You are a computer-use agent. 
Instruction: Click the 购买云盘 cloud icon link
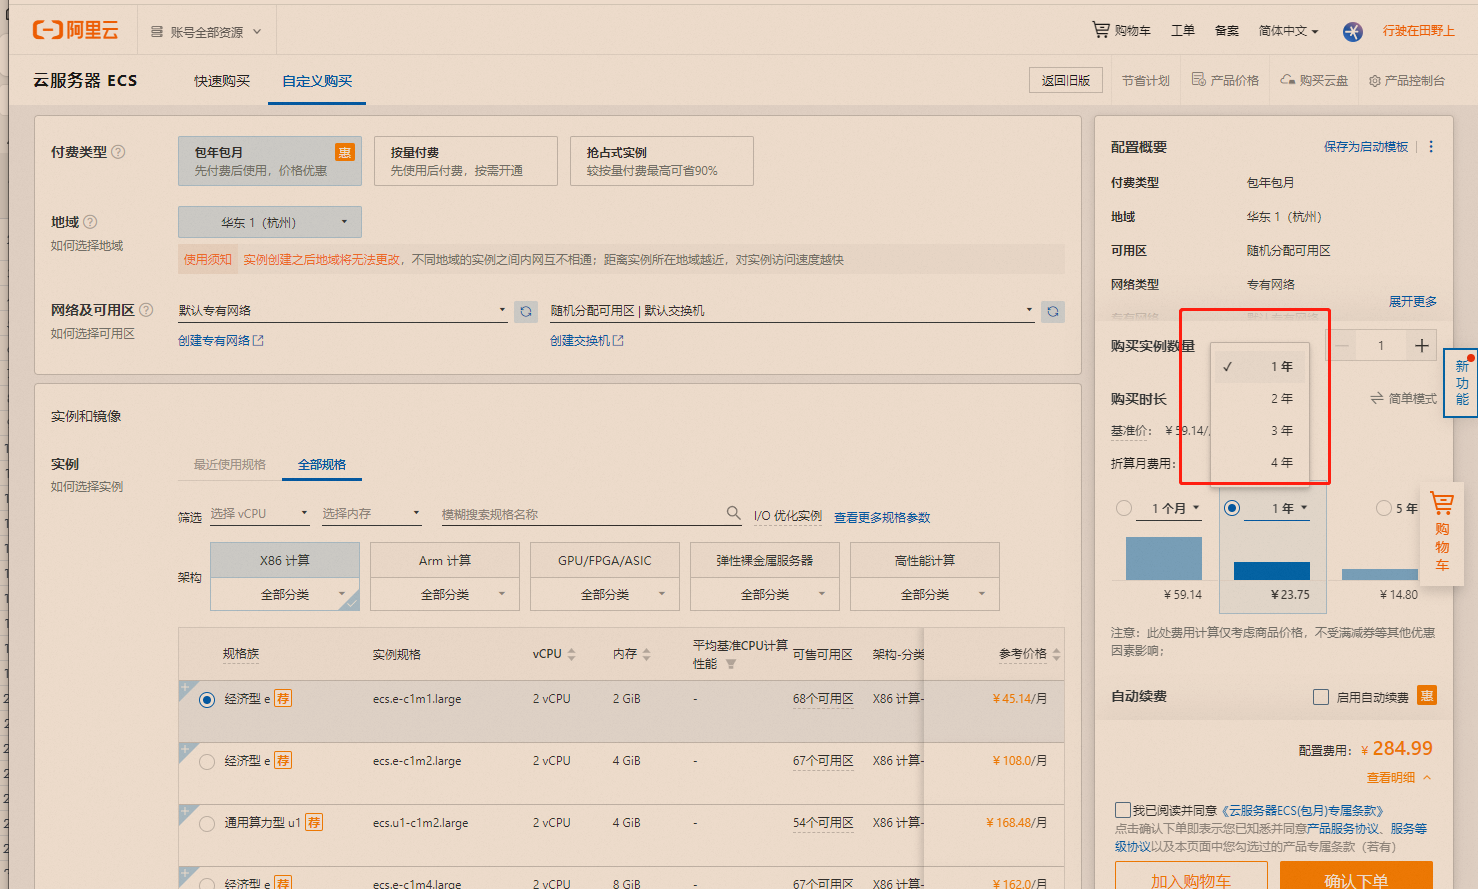coord(1288,79)
